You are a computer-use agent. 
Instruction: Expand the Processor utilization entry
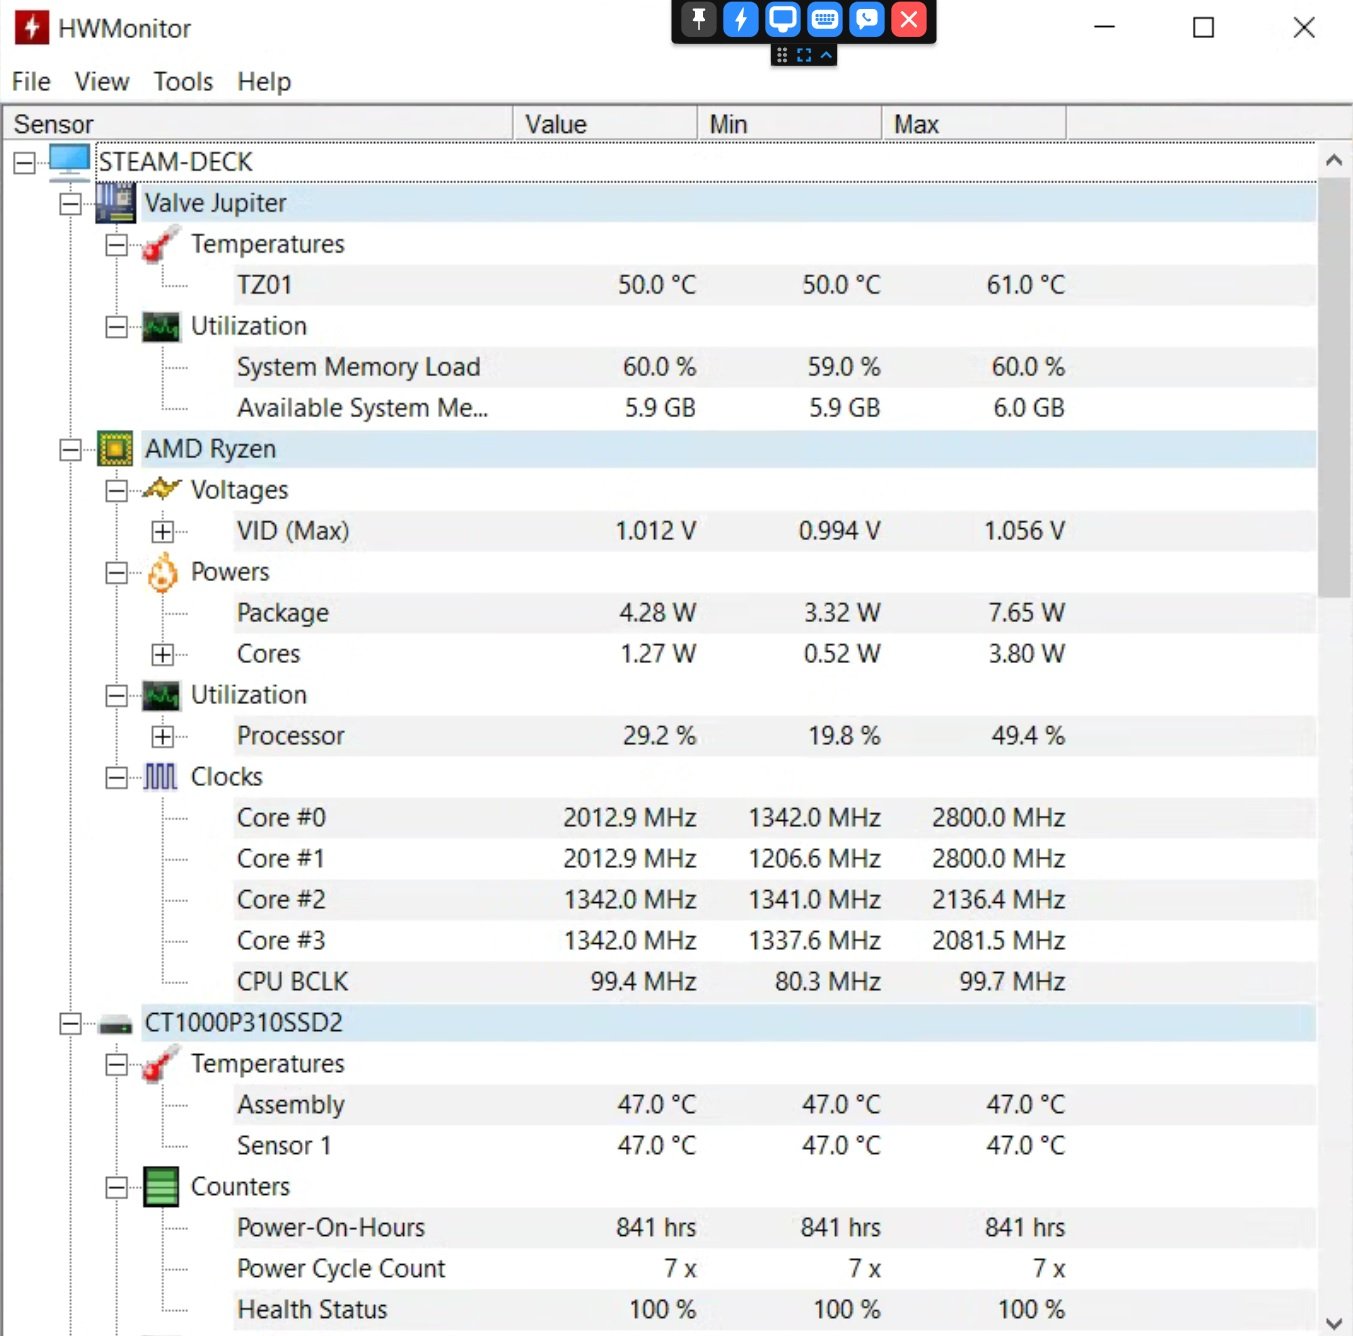(x=162, y=736)
